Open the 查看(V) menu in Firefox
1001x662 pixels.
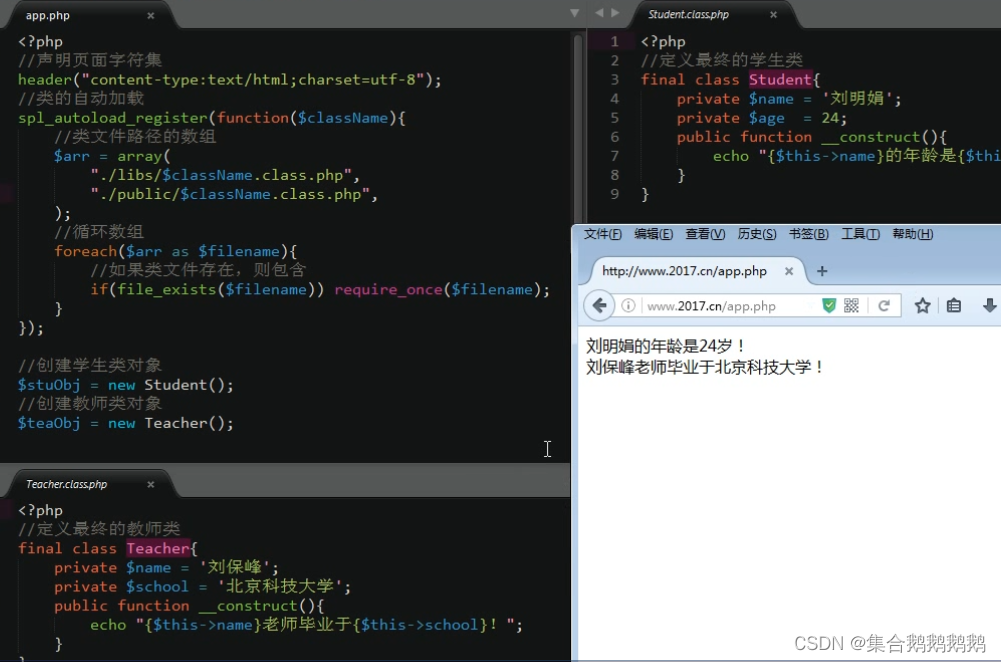click(705, 234)
